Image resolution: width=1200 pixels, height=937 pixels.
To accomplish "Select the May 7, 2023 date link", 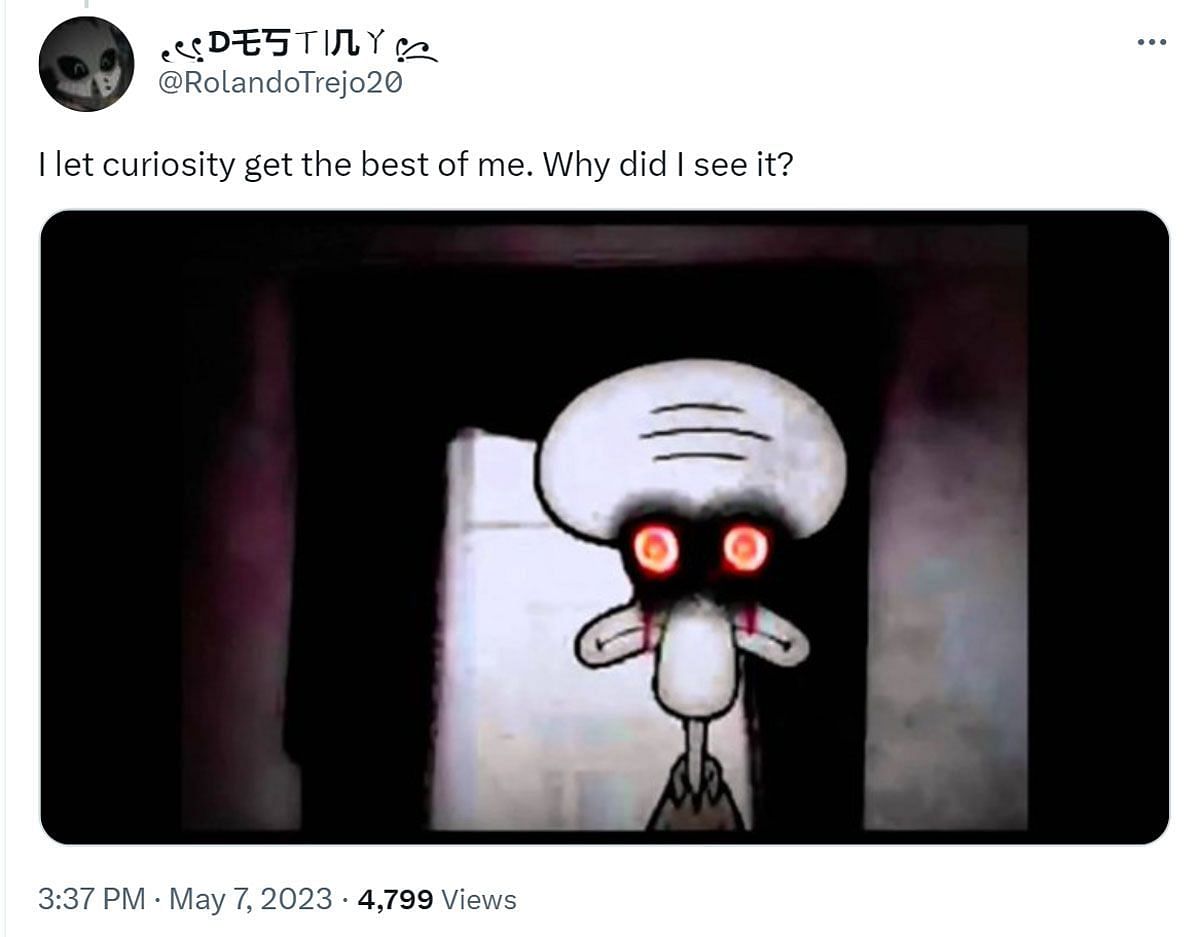I will coord(250,899).
